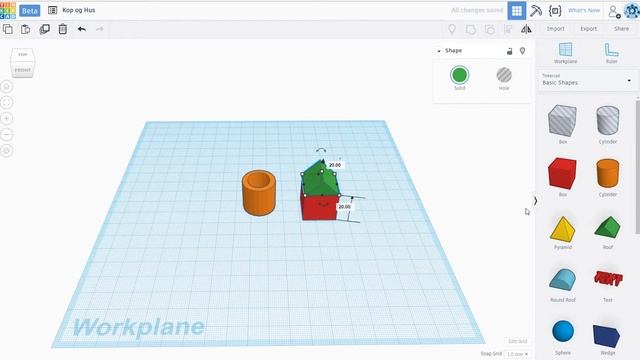The height and width of the screenshot is (360, 640).
Task: Select the orange cup on the workplane
Action: tap(259, 193)
